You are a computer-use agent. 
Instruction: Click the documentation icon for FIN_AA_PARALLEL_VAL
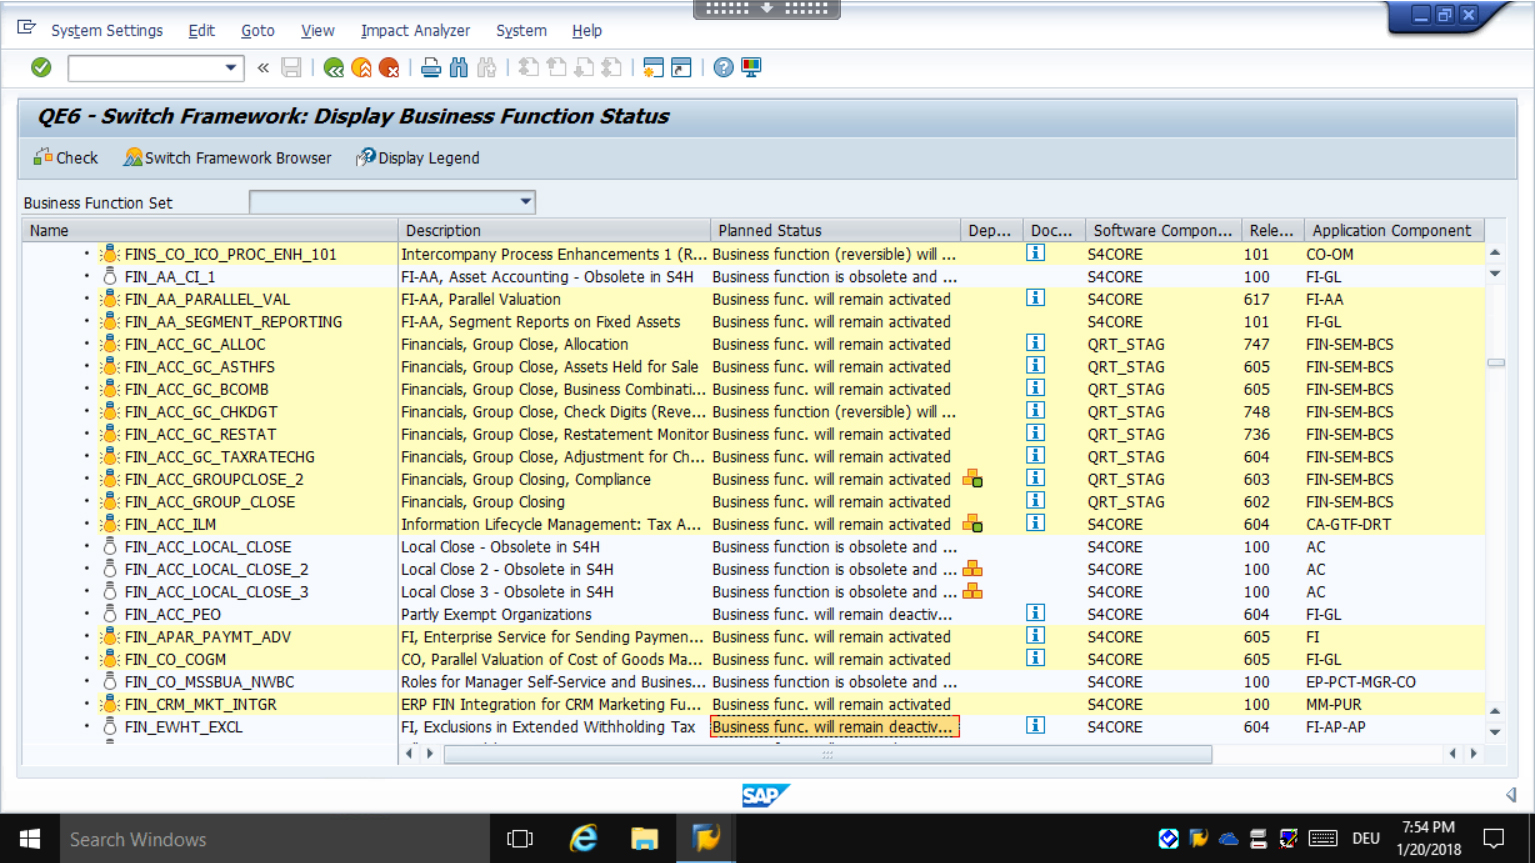1036,298
